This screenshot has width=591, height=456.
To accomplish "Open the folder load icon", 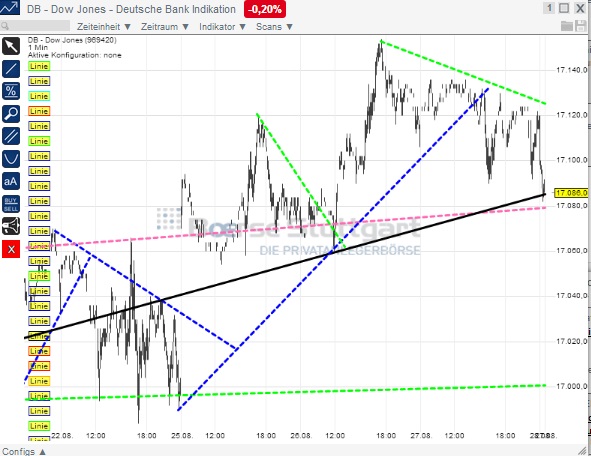I will (567, 26).
